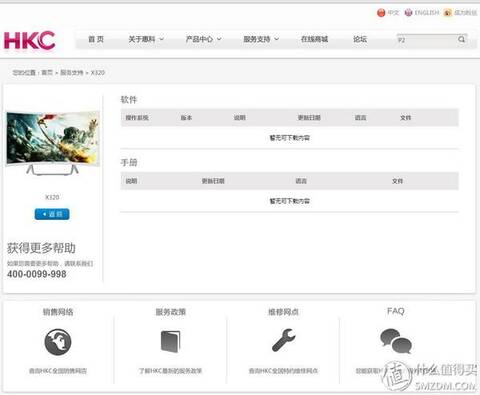Screen dimensions: 480x395
Task: Open the FAQ chat bubbles icon
Action: pos(396,341)
